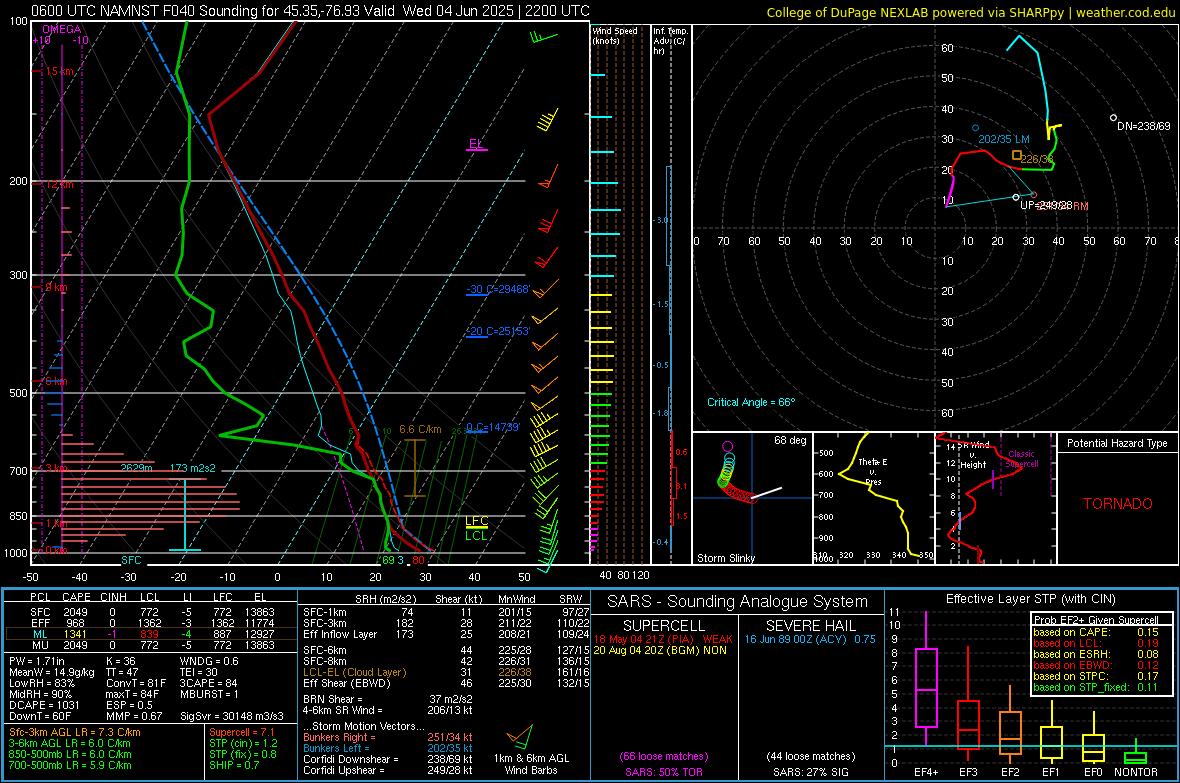Click the yellow square marker on hodograph
1180x783 pixels.
[1017, 155]
